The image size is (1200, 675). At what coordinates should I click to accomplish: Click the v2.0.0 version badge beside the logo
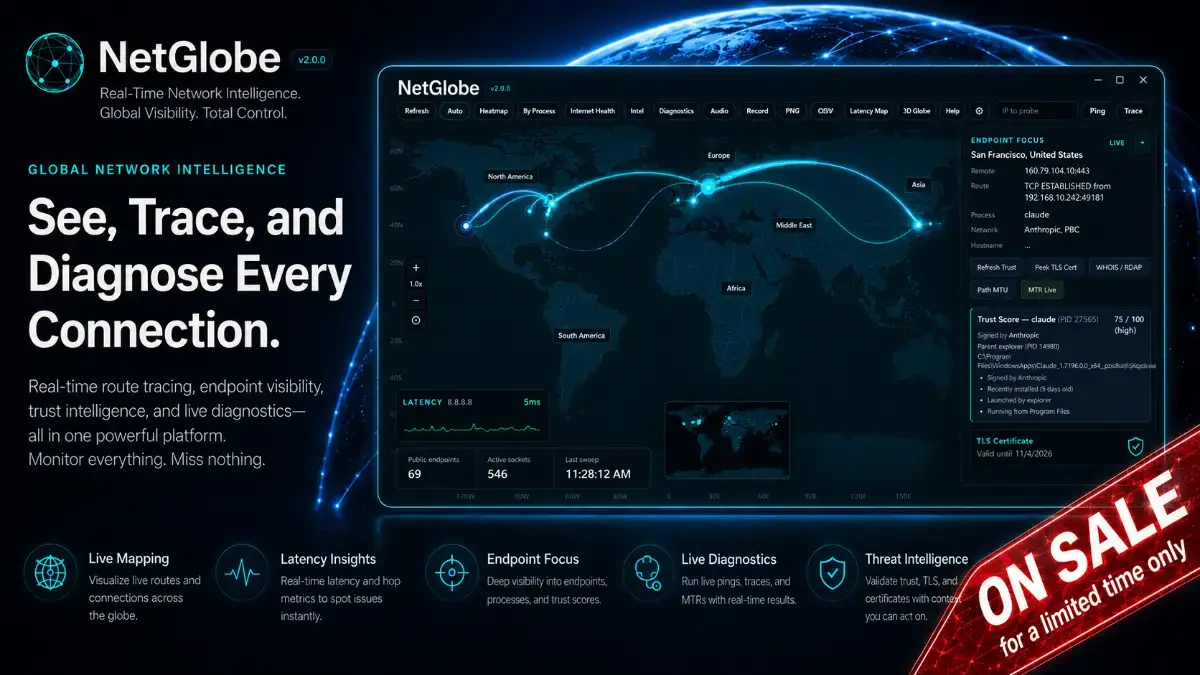[312, 60]
